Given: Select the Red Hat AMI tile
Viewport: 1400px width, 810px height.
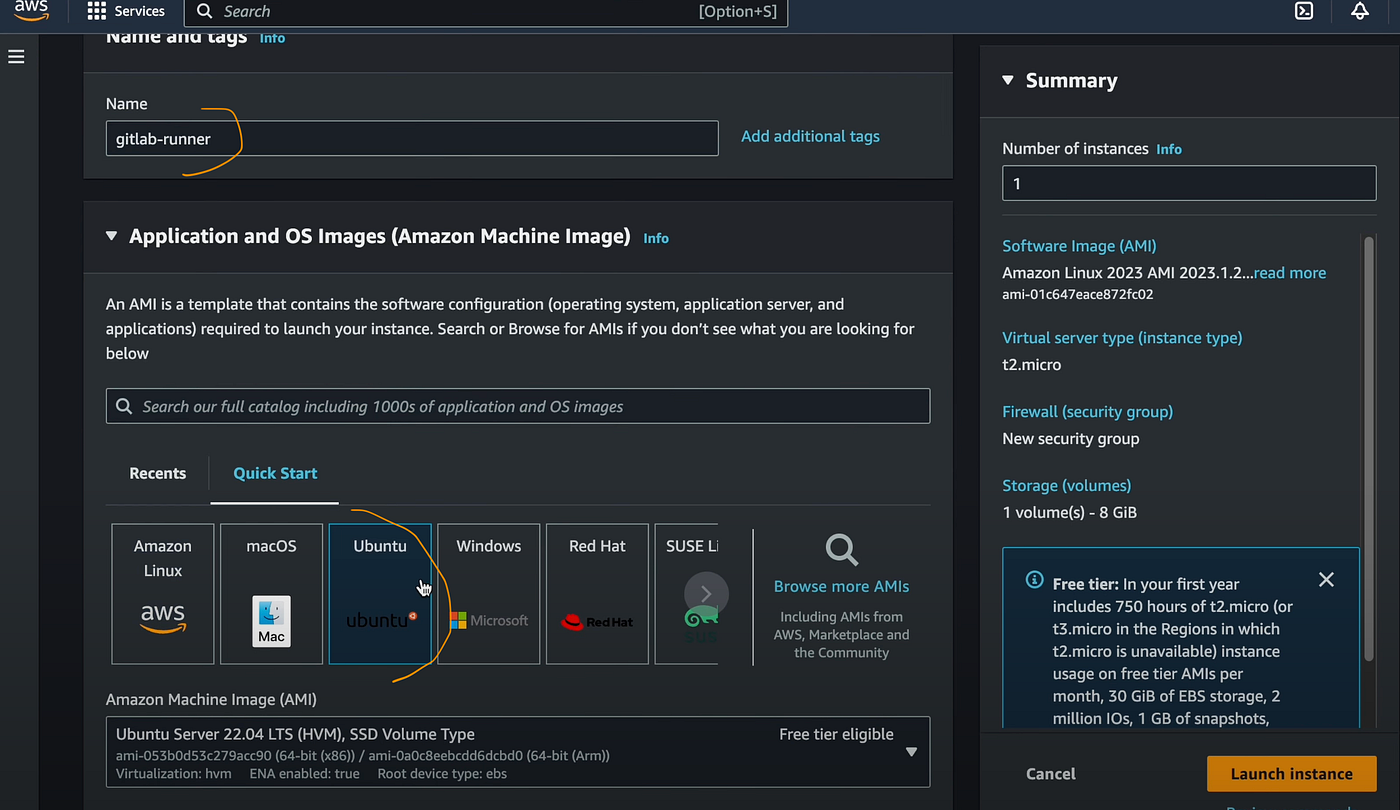Looking at the screenshot, I should pos(597,594).
